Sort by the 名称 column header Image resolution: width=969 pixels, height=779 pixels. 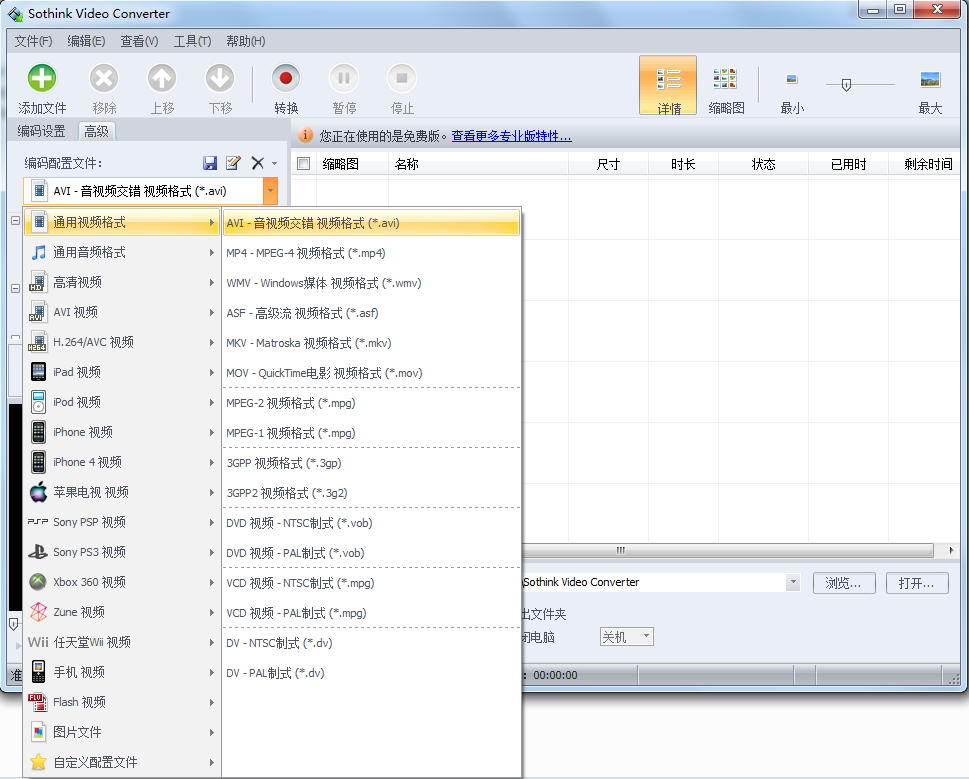478,164
